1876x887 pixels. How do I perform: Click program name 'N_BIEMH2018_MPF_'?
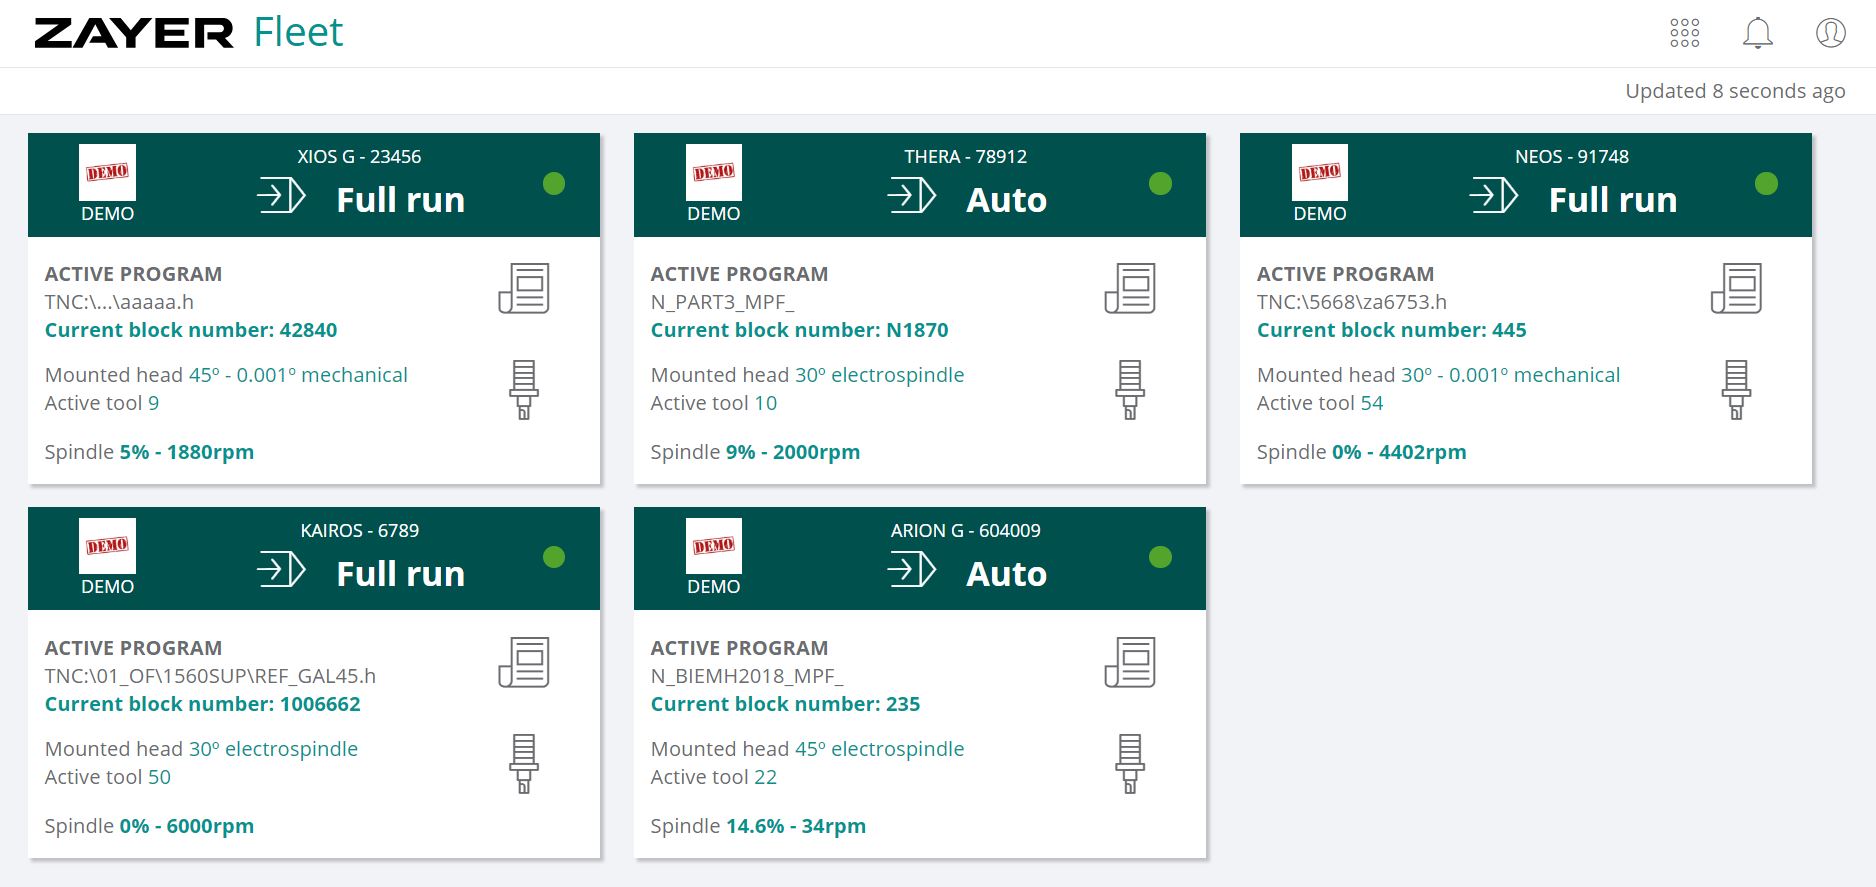[747, 676]
